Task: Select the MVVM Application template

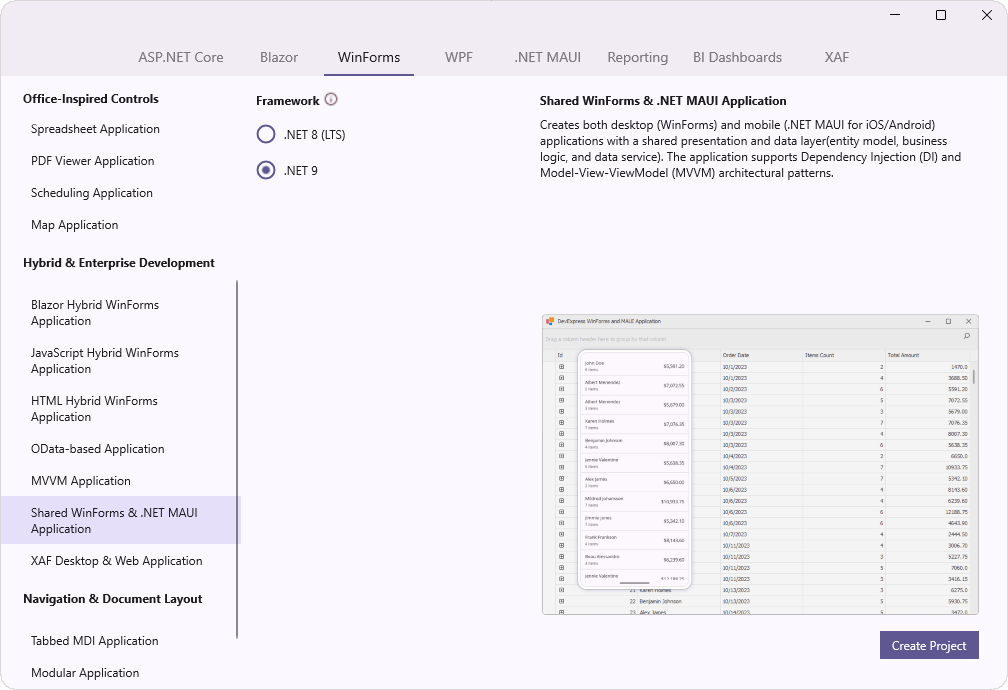Action: pyautogui.click(x=80, y=480)
